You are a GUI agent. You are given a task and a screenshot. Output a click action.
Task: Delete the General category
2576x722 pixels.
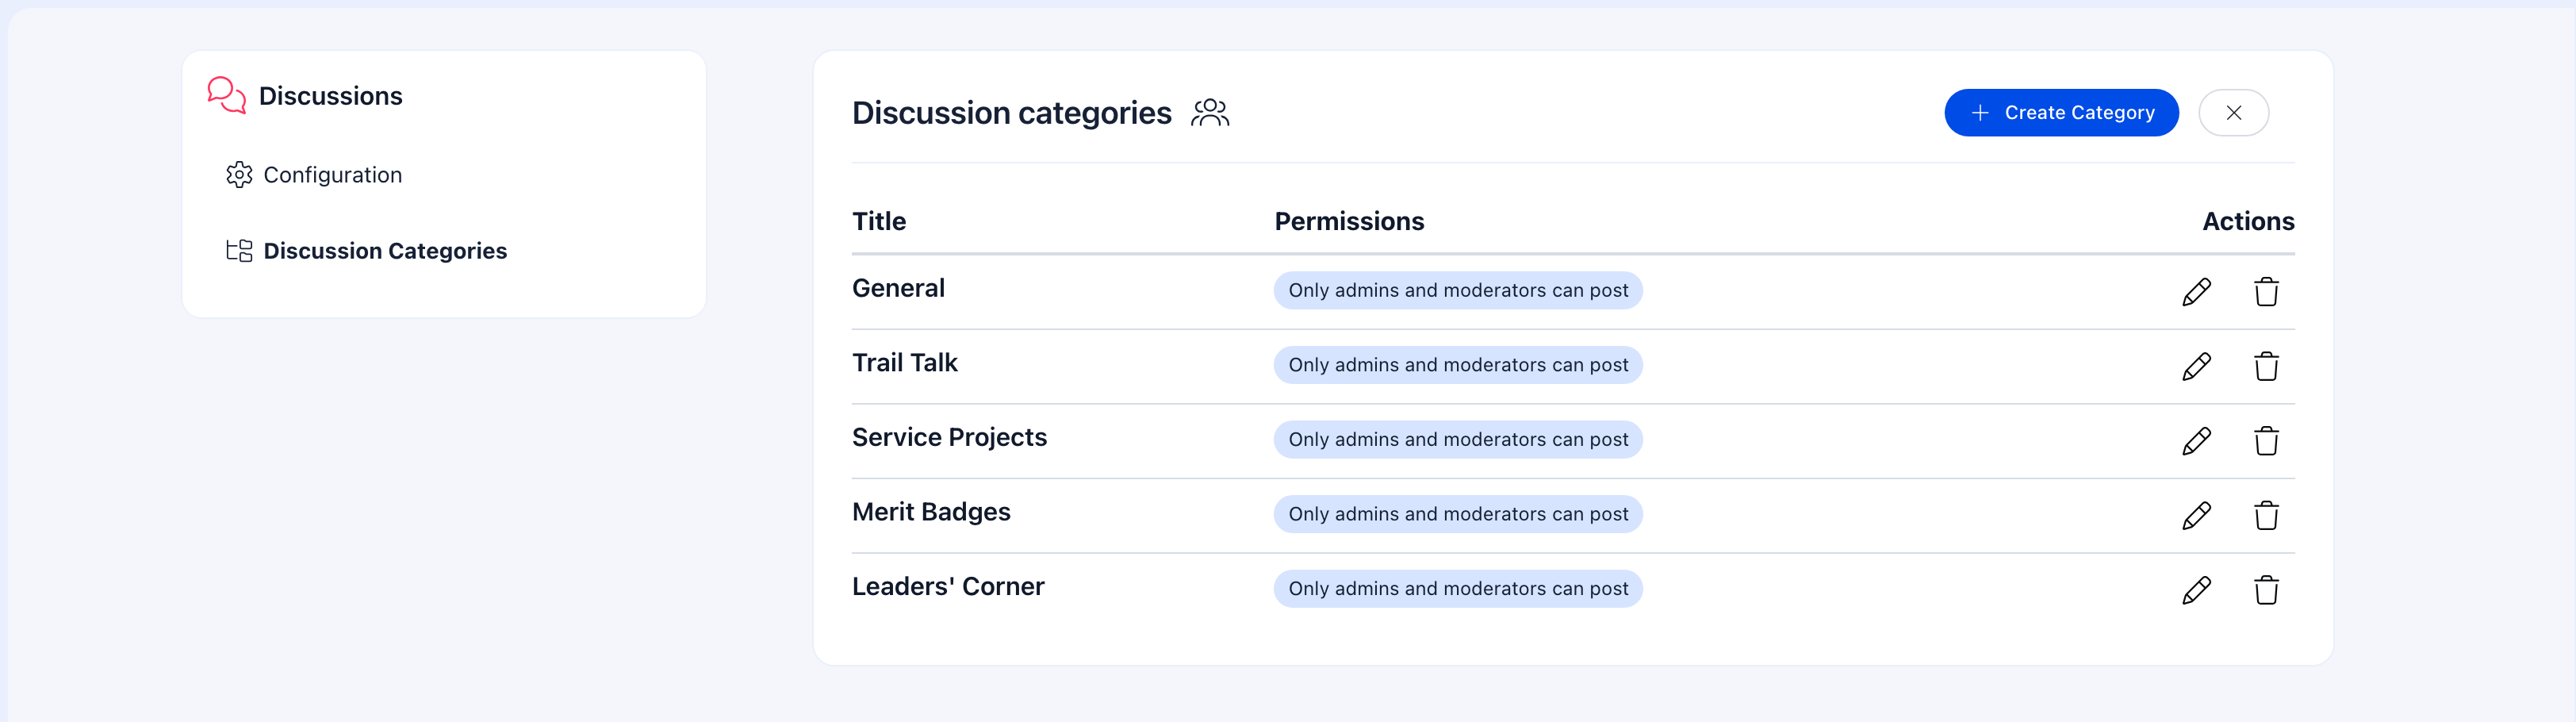click(x=2267, y=291)
